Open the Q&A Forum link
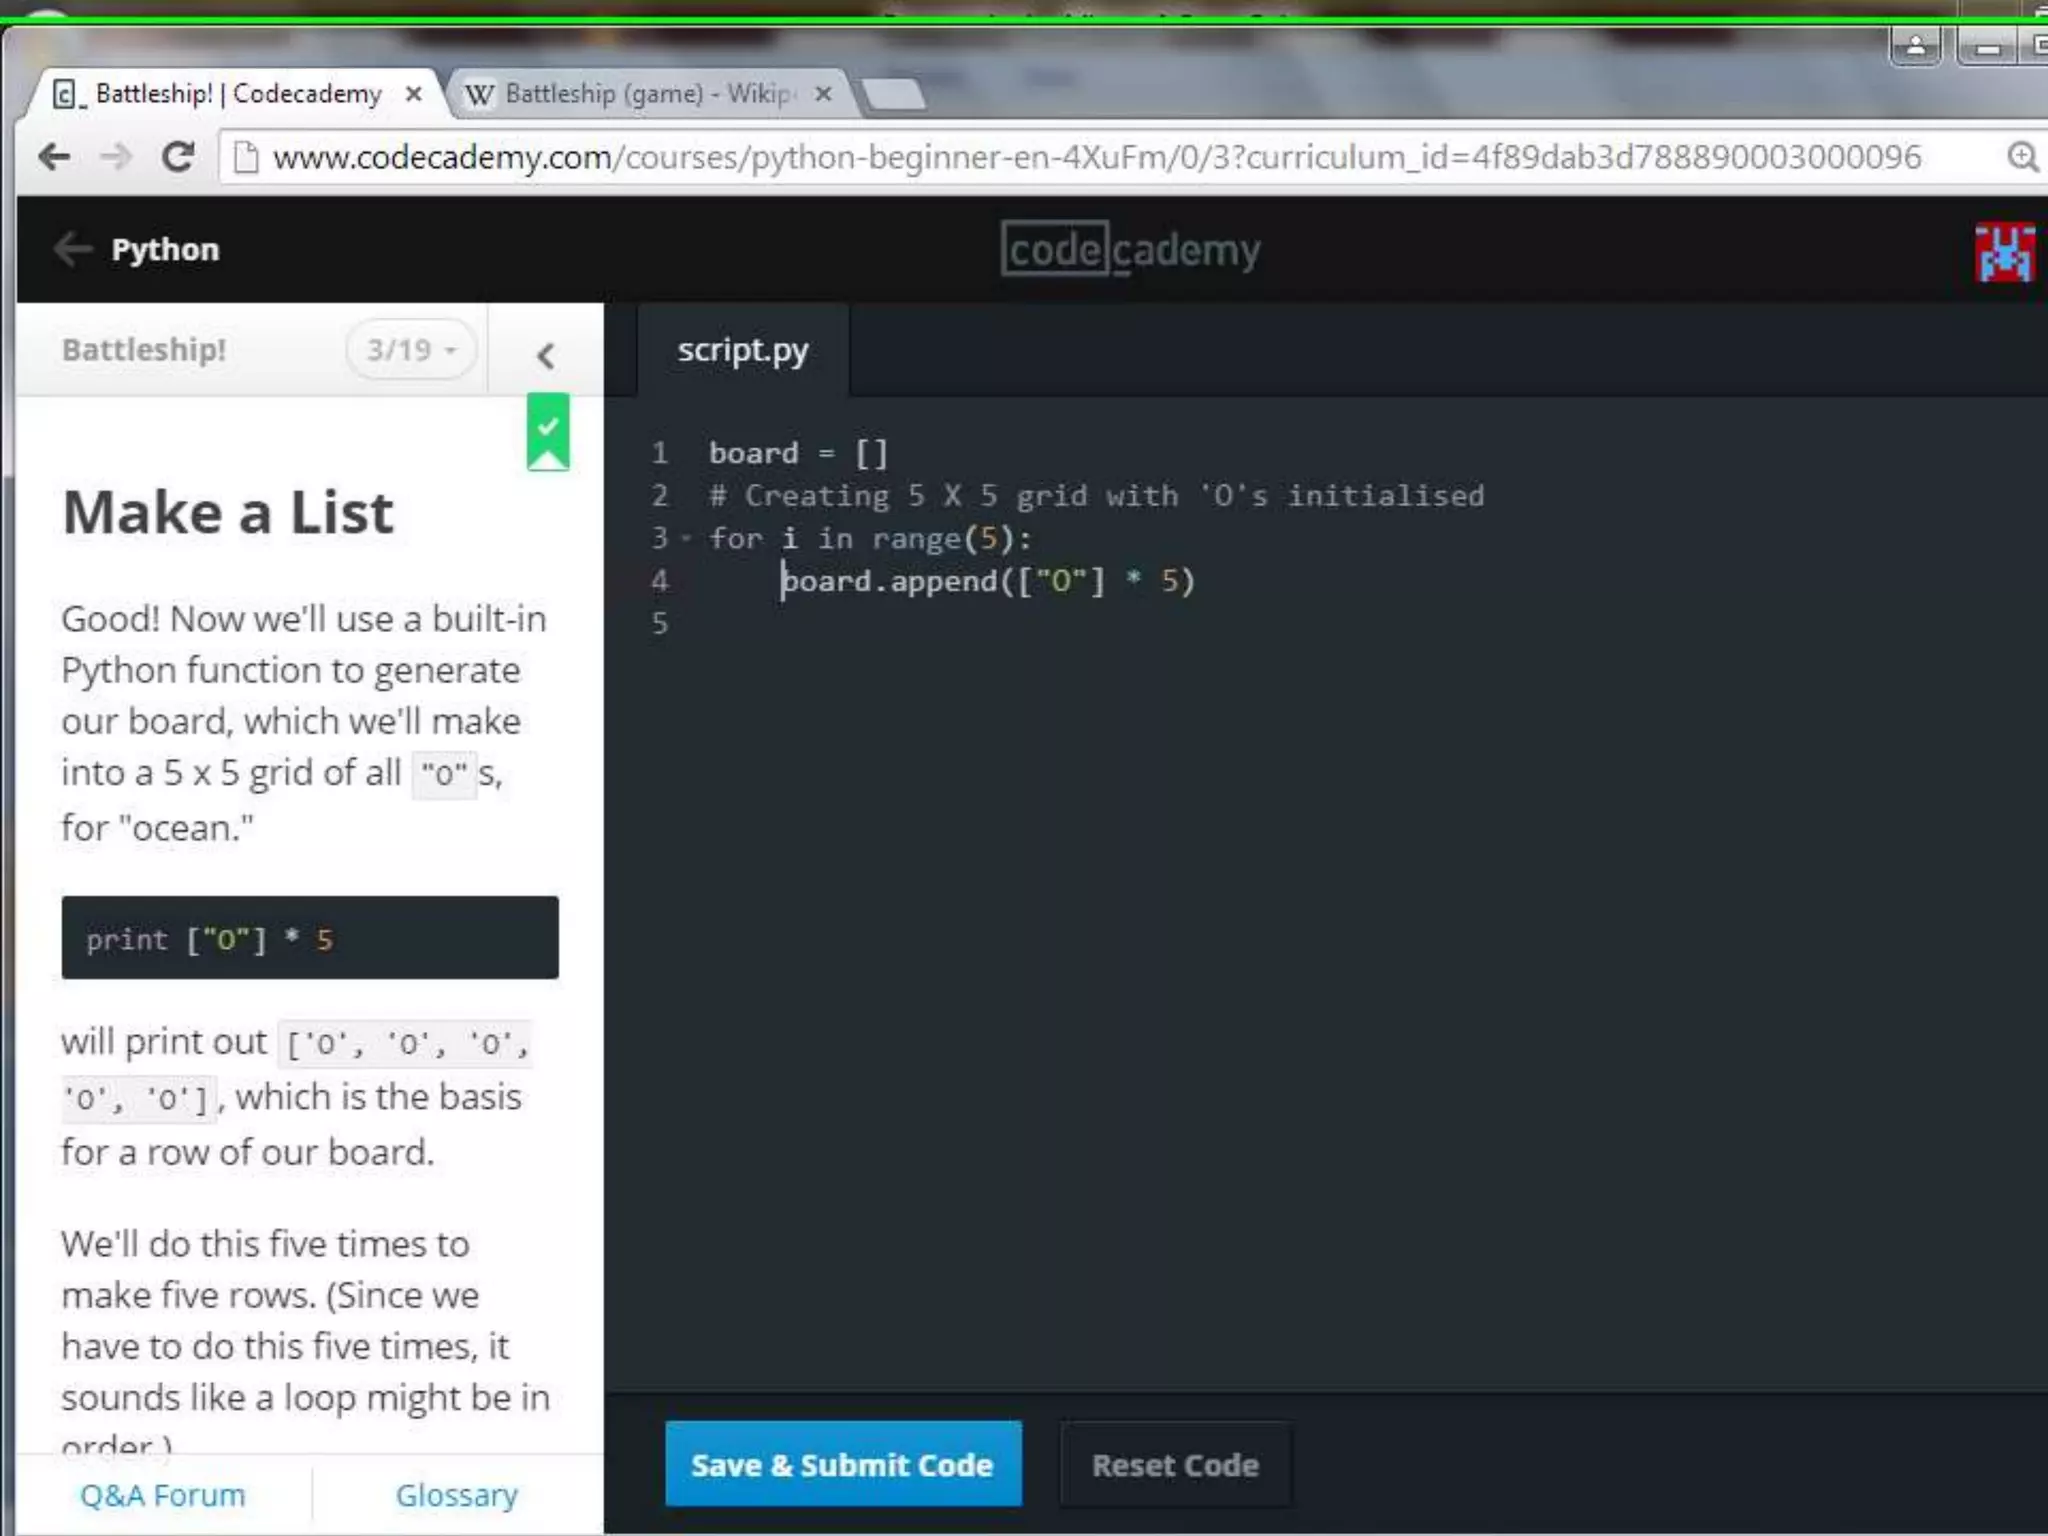 point(162,1495)
